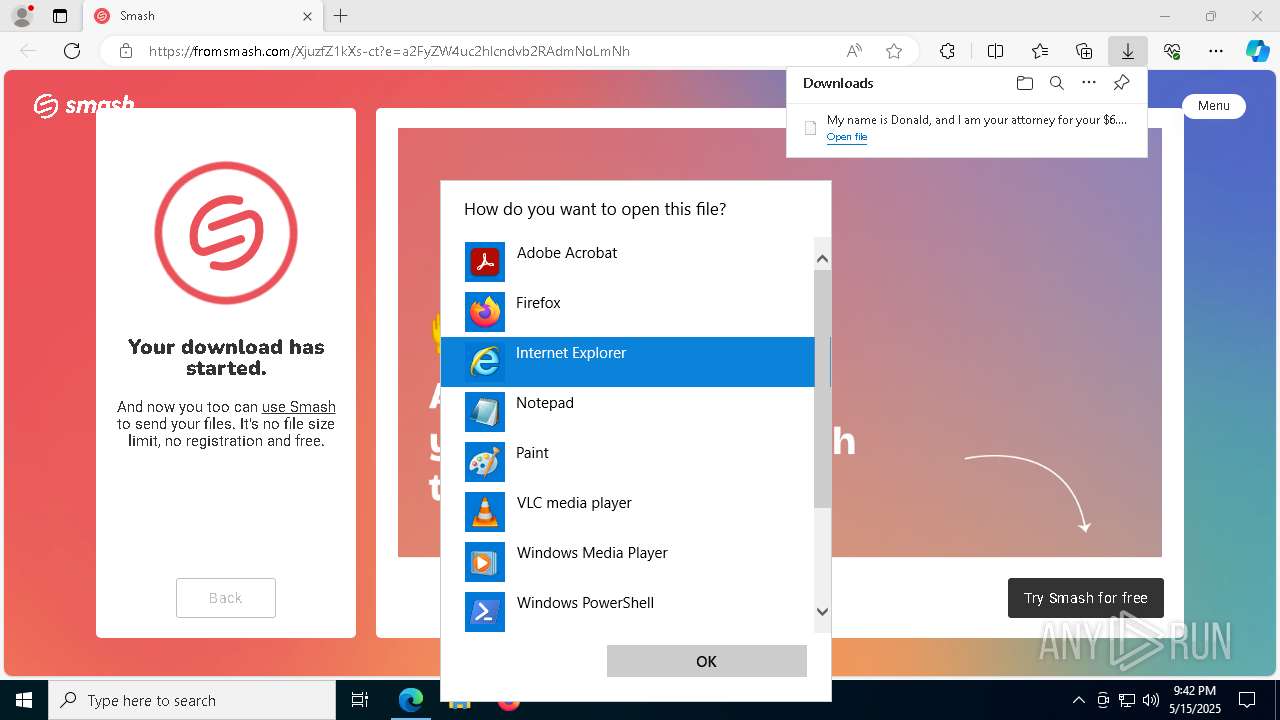Open Browser essentials heart icon

pos(1172,51)
